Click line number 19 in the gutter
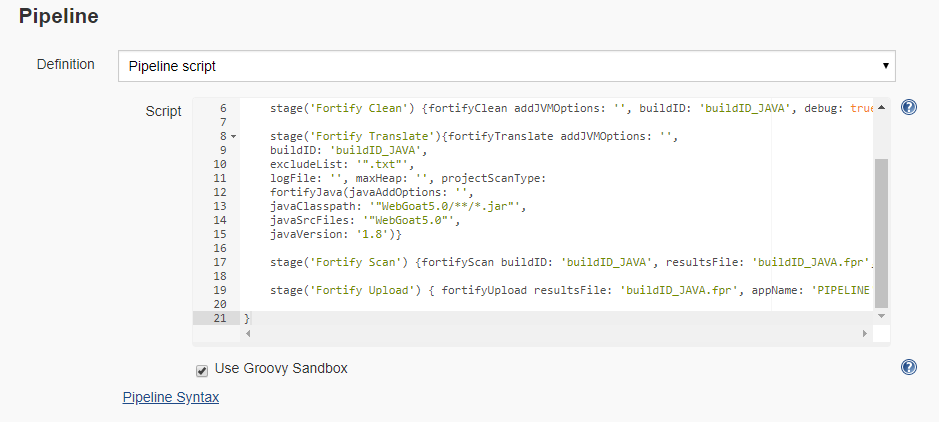The width and height of the screenshot is (939, 422). click(220, 290)
